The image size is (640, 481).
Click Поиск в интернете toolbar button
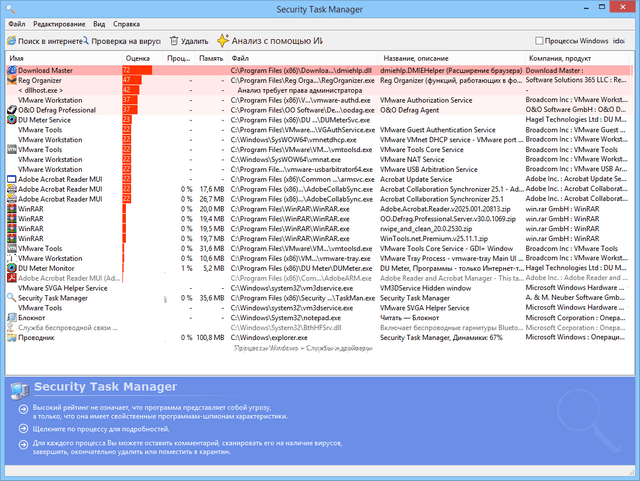point(44,41)
